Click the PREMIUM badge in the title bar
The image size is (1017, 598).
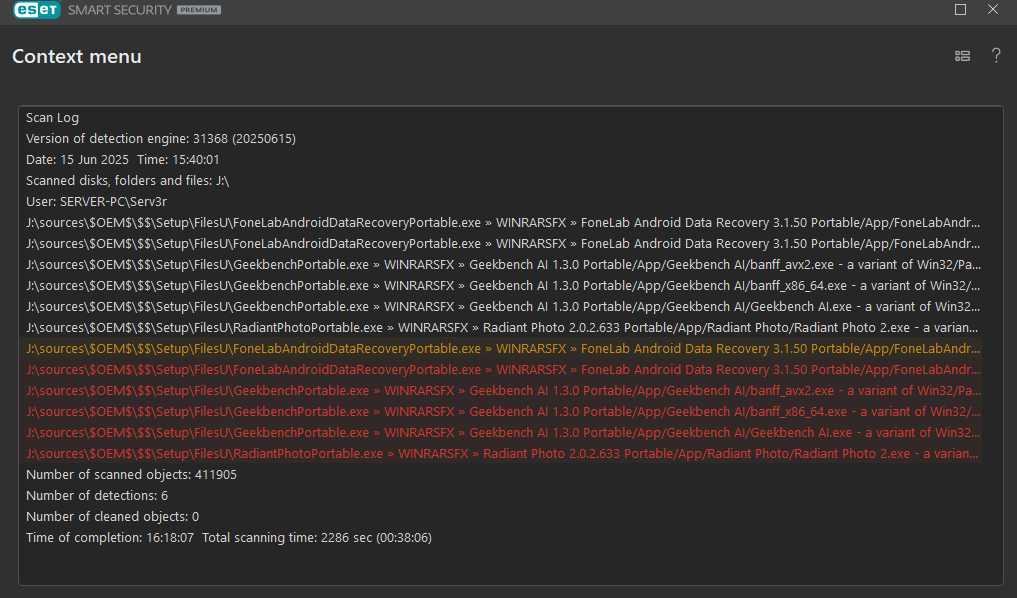point(199,10)
